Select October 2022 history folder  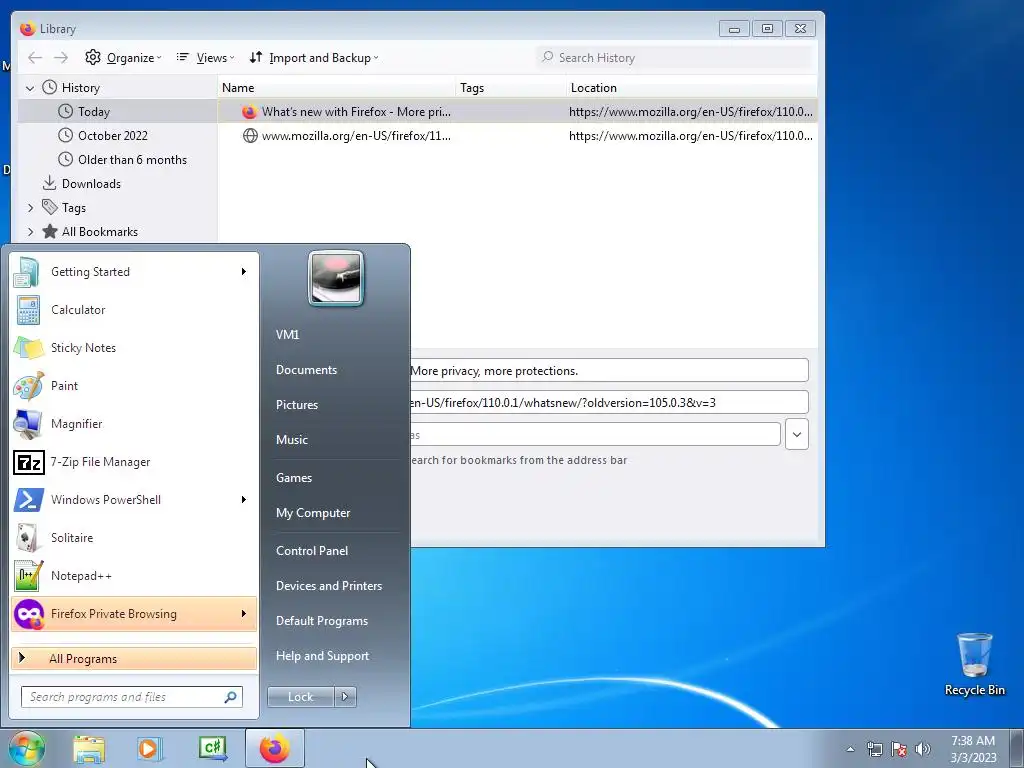[x=112, y=136]
